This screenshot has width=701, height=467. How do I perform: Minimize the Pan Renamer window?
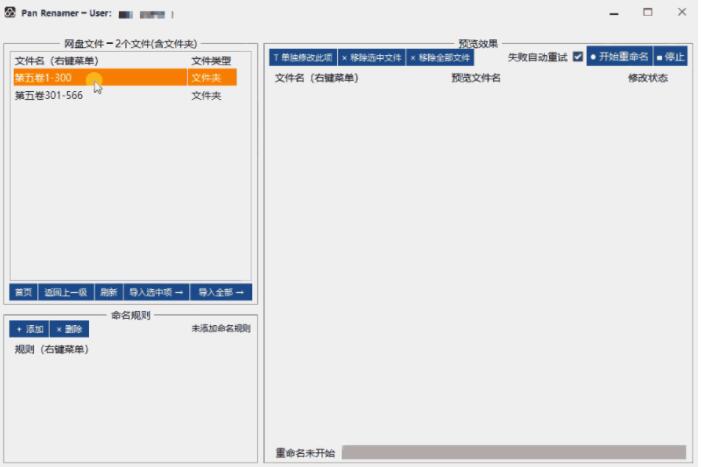click(614, 13)
